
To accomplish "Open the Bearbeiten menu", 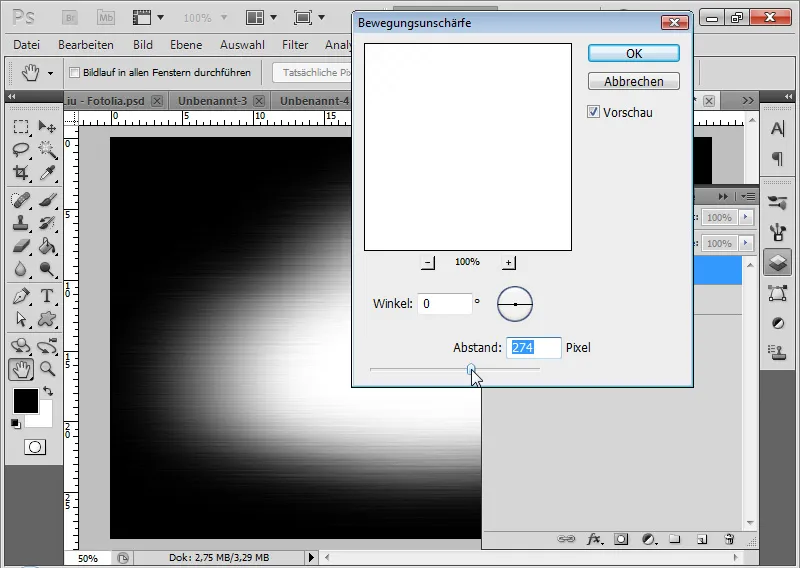I will [x=86, y=45].
